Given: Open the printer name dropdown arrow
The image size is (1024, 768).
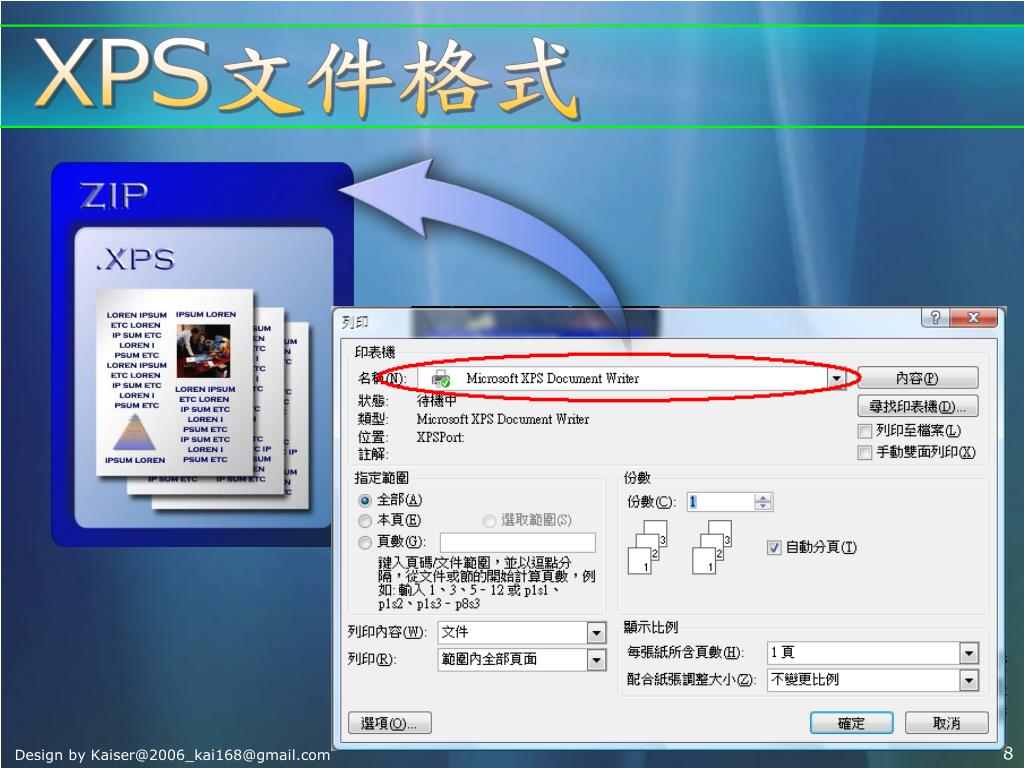Looking at the screenshot, I should pos(836,378).
